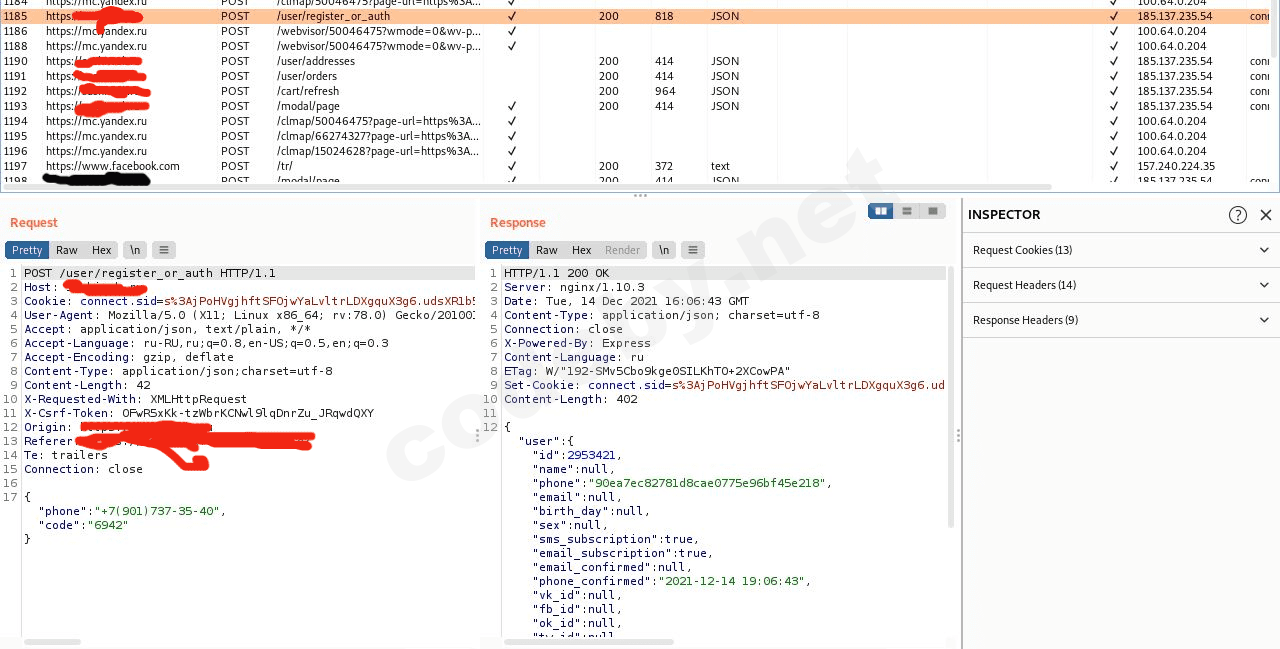Expand the Response Headers (9) section
The image size is (1280, 649).
(x=1120, y=320)
